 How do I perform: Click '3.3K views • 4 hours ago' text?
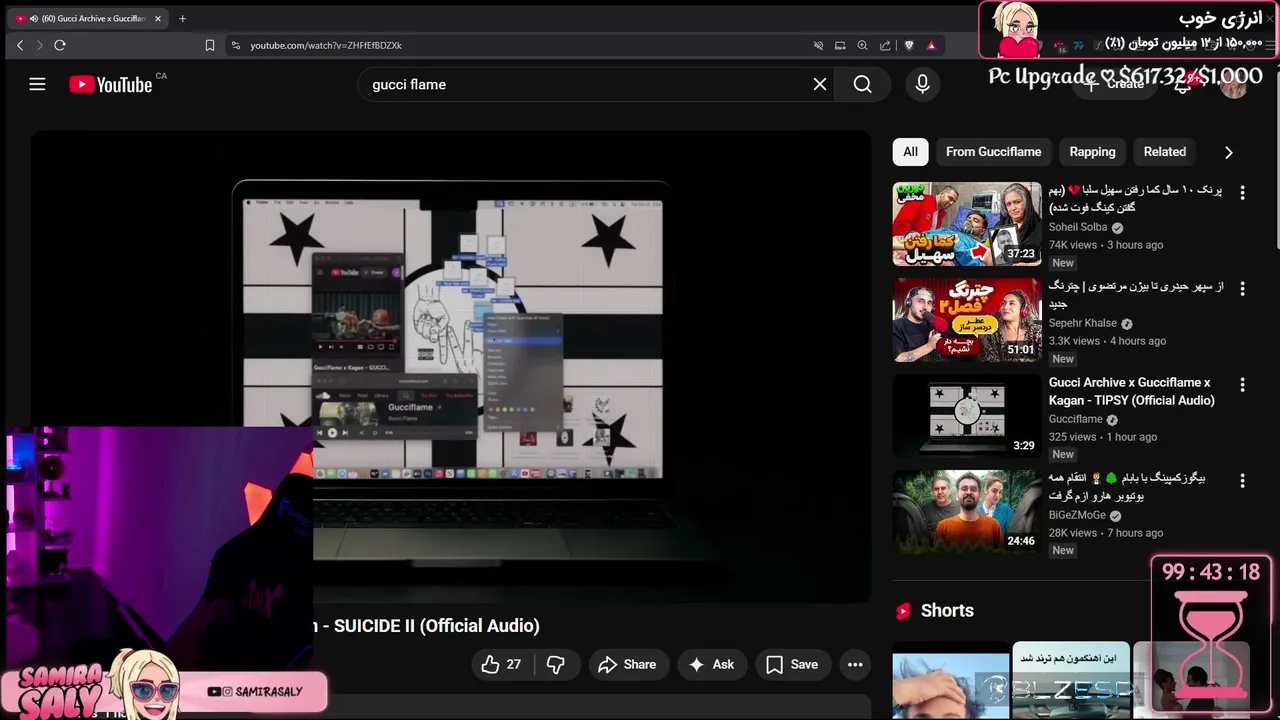coord(1107,341)
